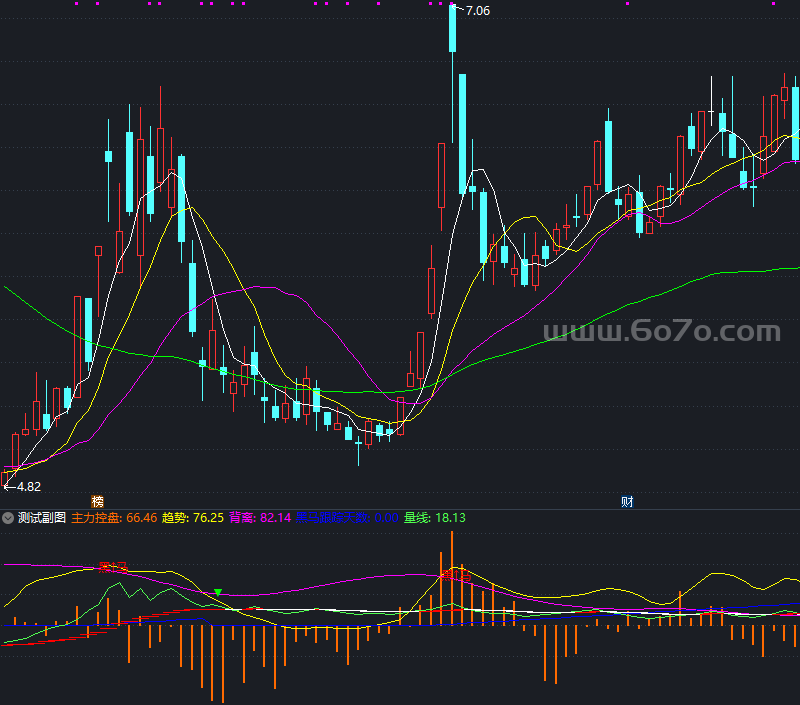The width and height of the screenshot is (800, 705).
Task: Click the 量线: 18.13 indicator value
Action: pos(435,518)
